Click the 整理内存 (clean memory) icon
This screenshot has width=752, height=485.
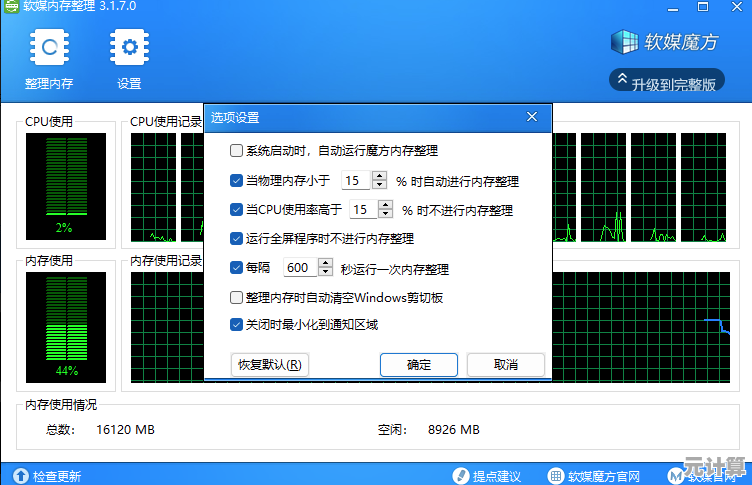click(48, 47)
